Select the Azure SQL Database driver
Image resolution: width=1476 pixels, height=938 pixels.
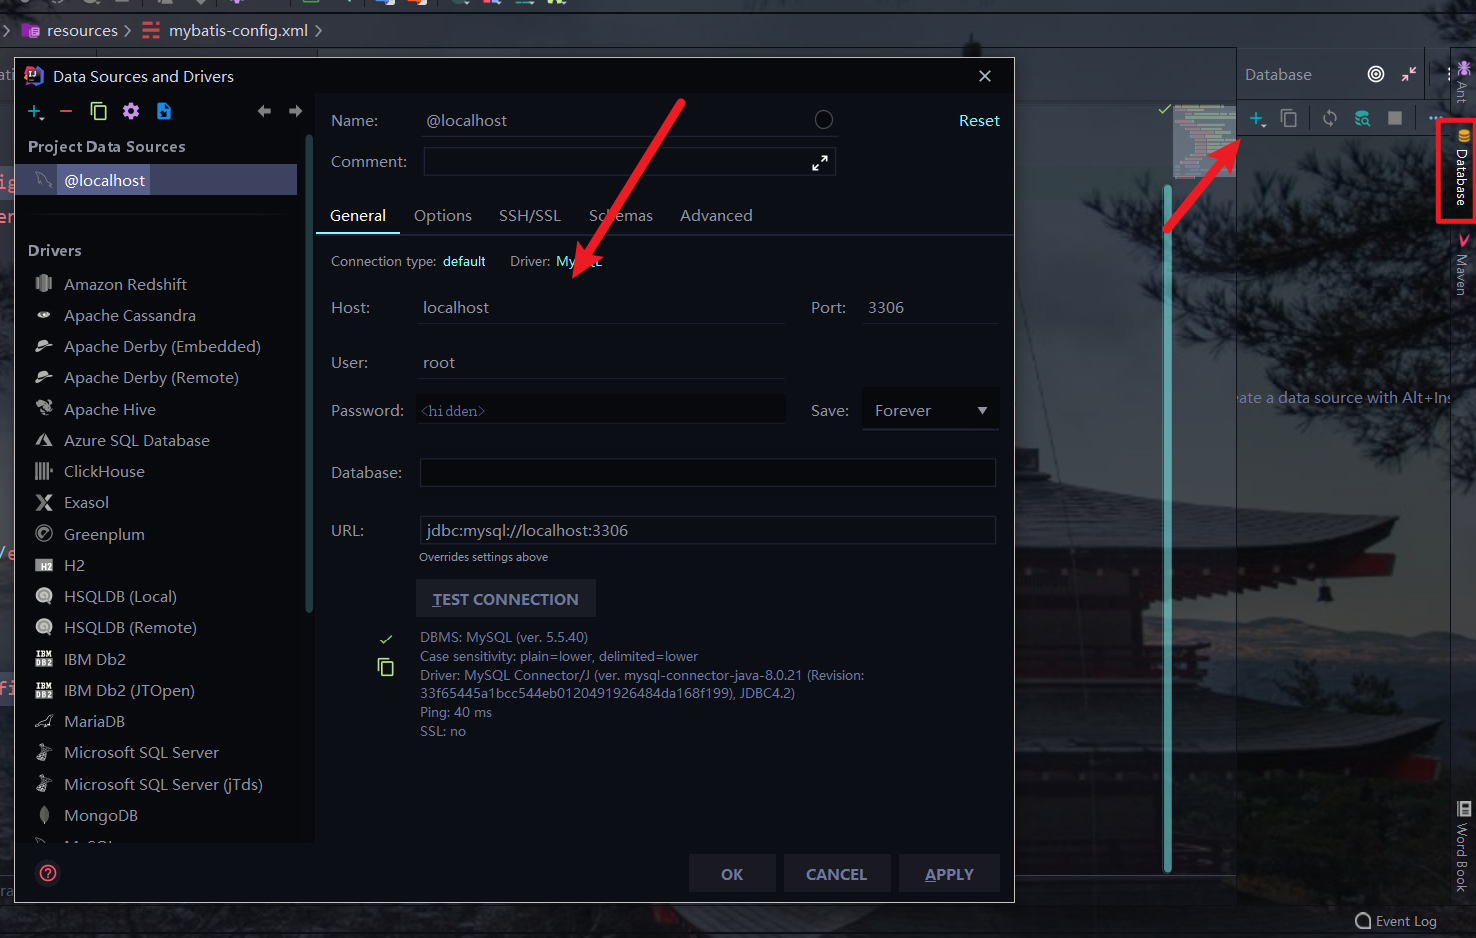[x=137, y=440]
